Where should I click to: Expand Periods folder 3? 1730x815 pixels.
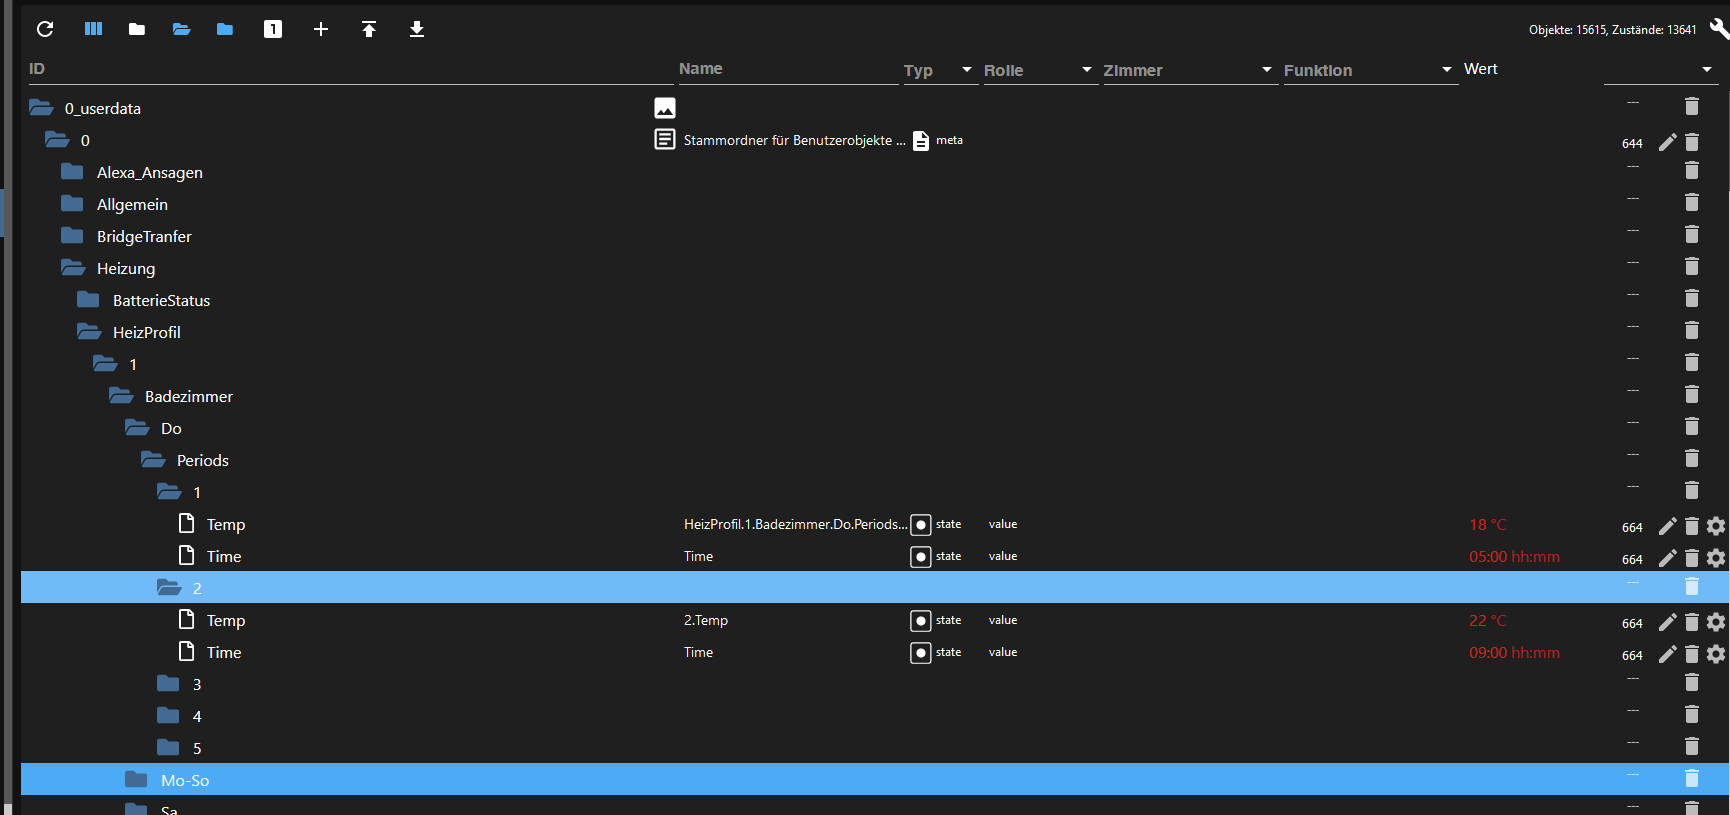(169, 684)
